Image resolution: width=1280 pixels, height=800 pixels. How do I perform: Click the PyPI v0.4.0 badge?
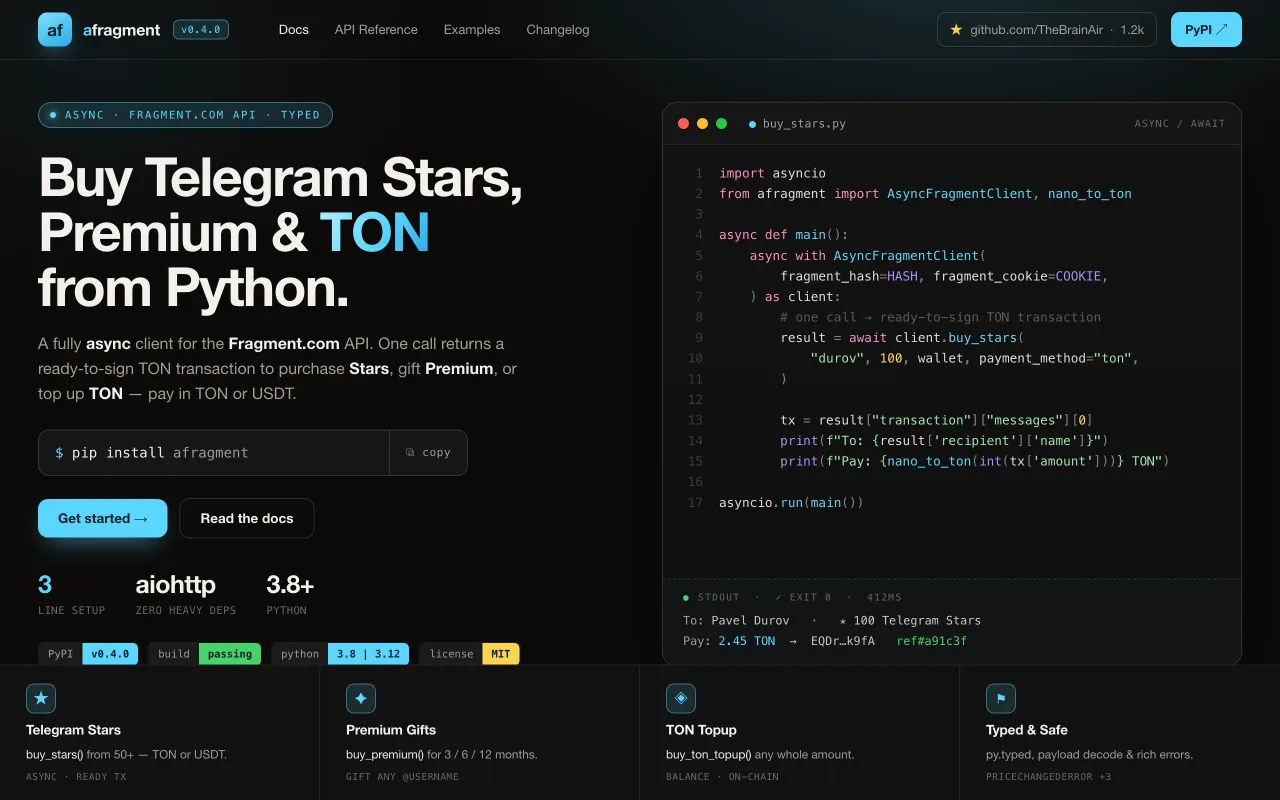click(88, 654)
